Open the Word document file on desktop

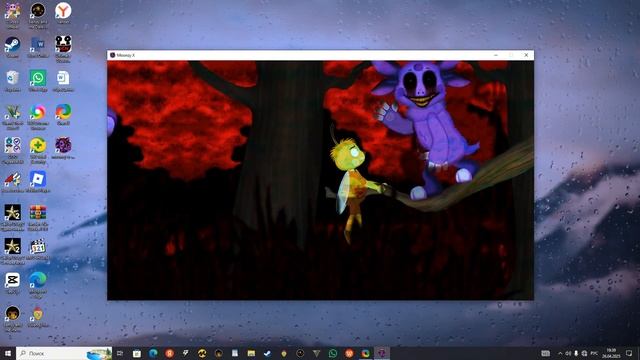pyautogui.click(x=63, y=78)
